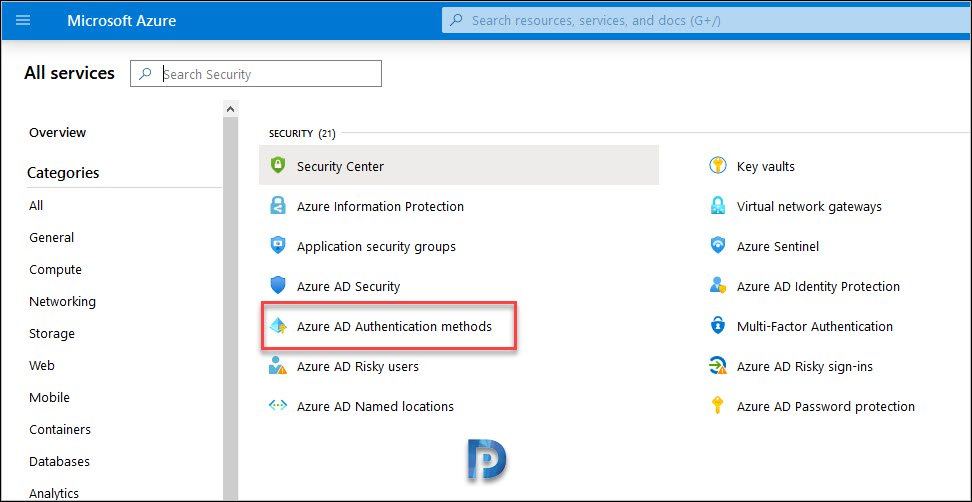Screen dimensions: 972x502
Task: Click the Azure Sentinel shield icon
Action: 718,245
